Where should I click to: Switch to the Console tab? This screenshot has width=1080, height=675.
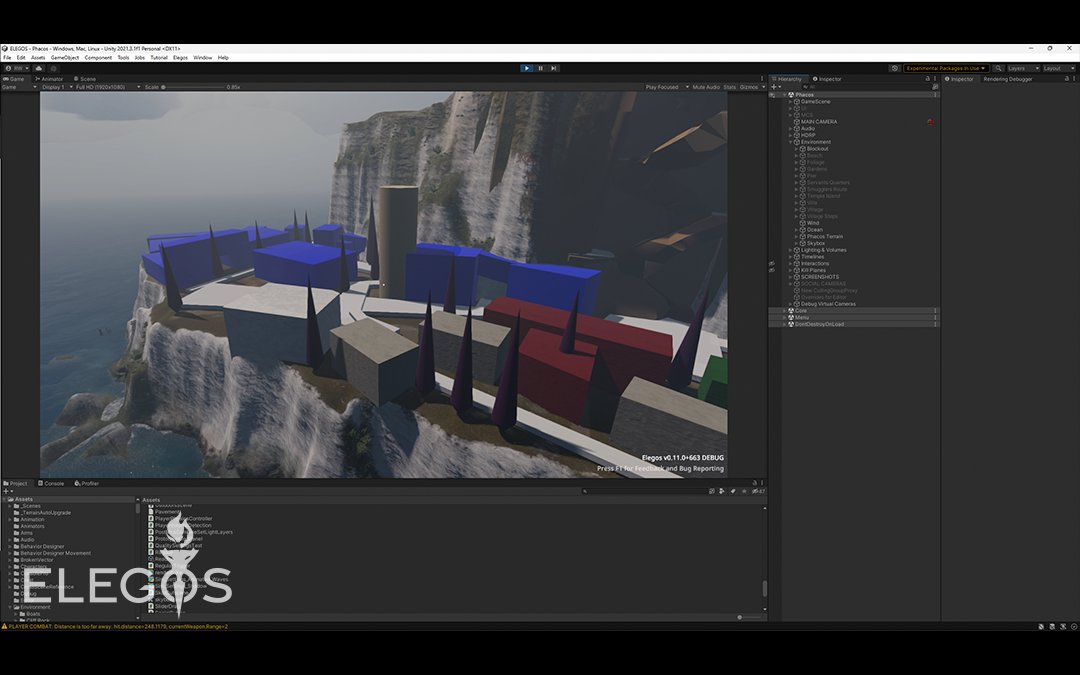click(x=53, y=483)
